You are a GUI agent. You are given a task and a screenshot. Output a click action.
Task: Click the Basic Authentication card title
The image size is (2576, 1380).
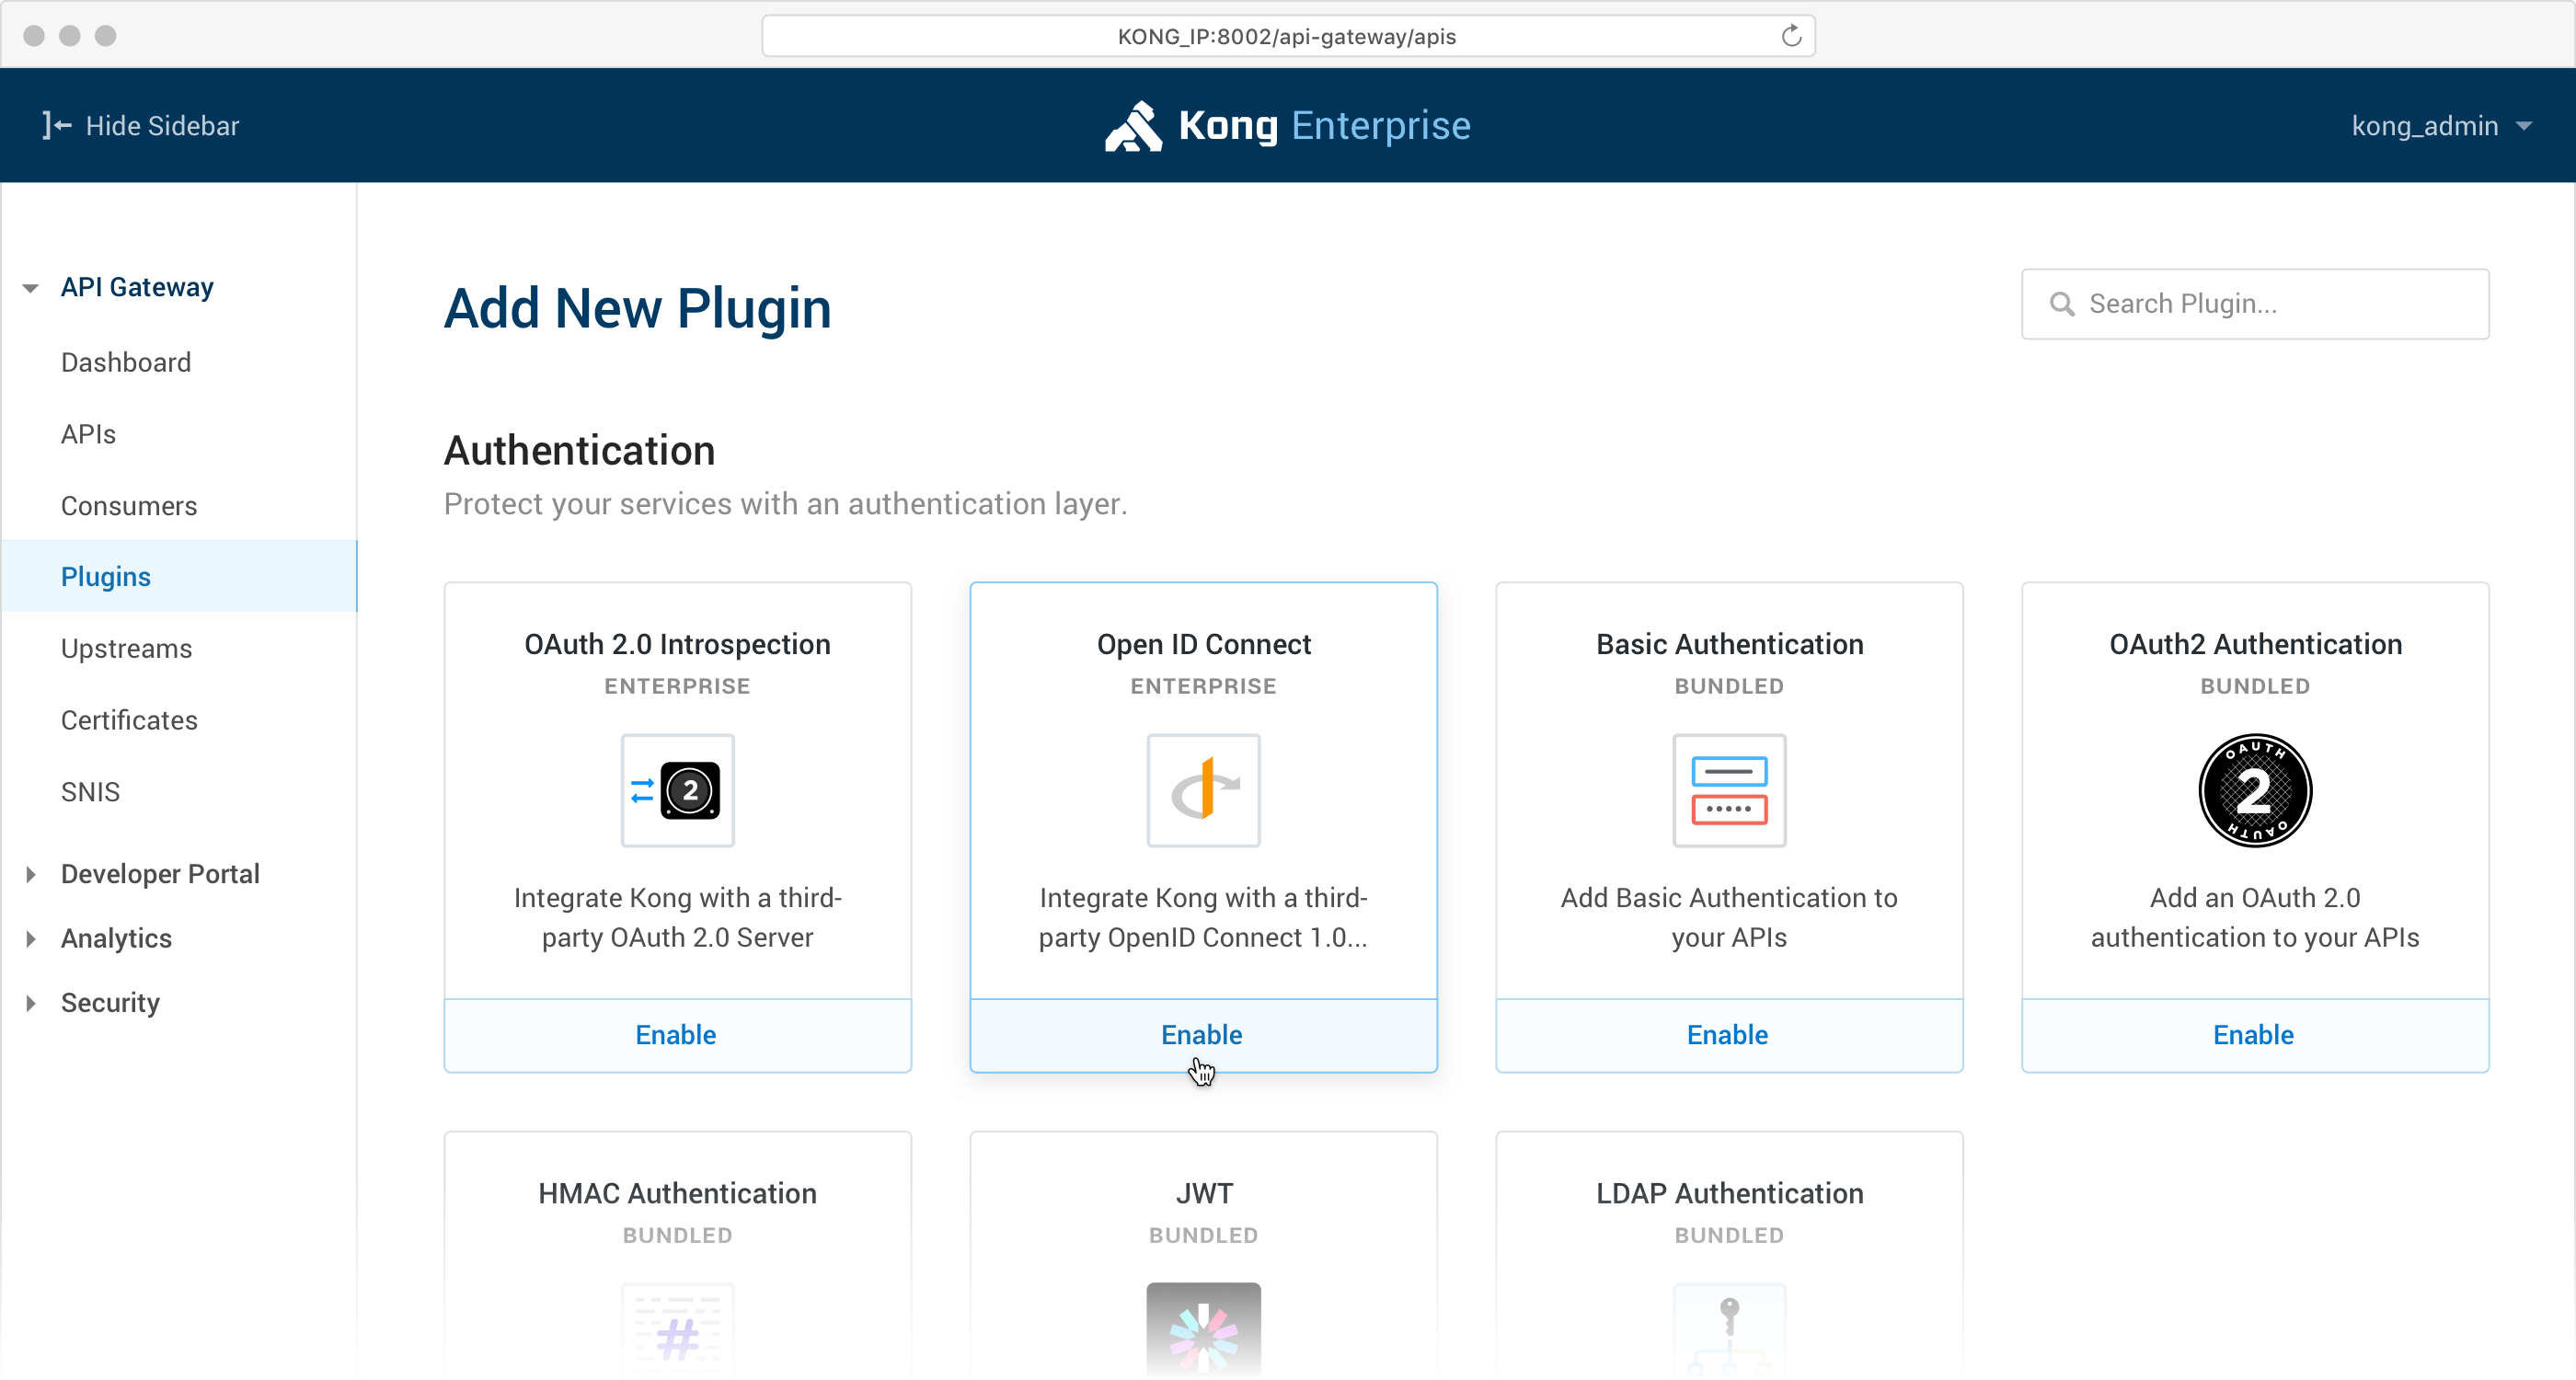point(1729,644)
